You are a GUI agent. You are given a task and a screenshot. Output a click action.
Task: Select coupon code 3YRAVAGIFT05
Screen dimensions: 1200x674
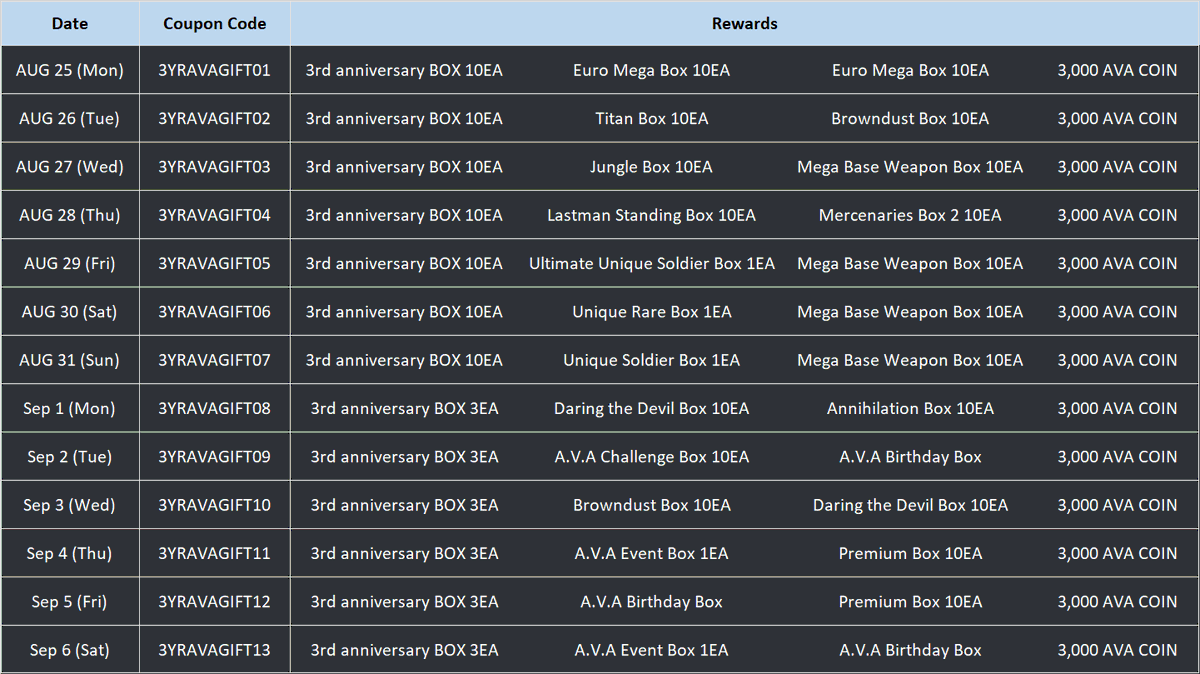pyautogui.click(x=214, y=263)
